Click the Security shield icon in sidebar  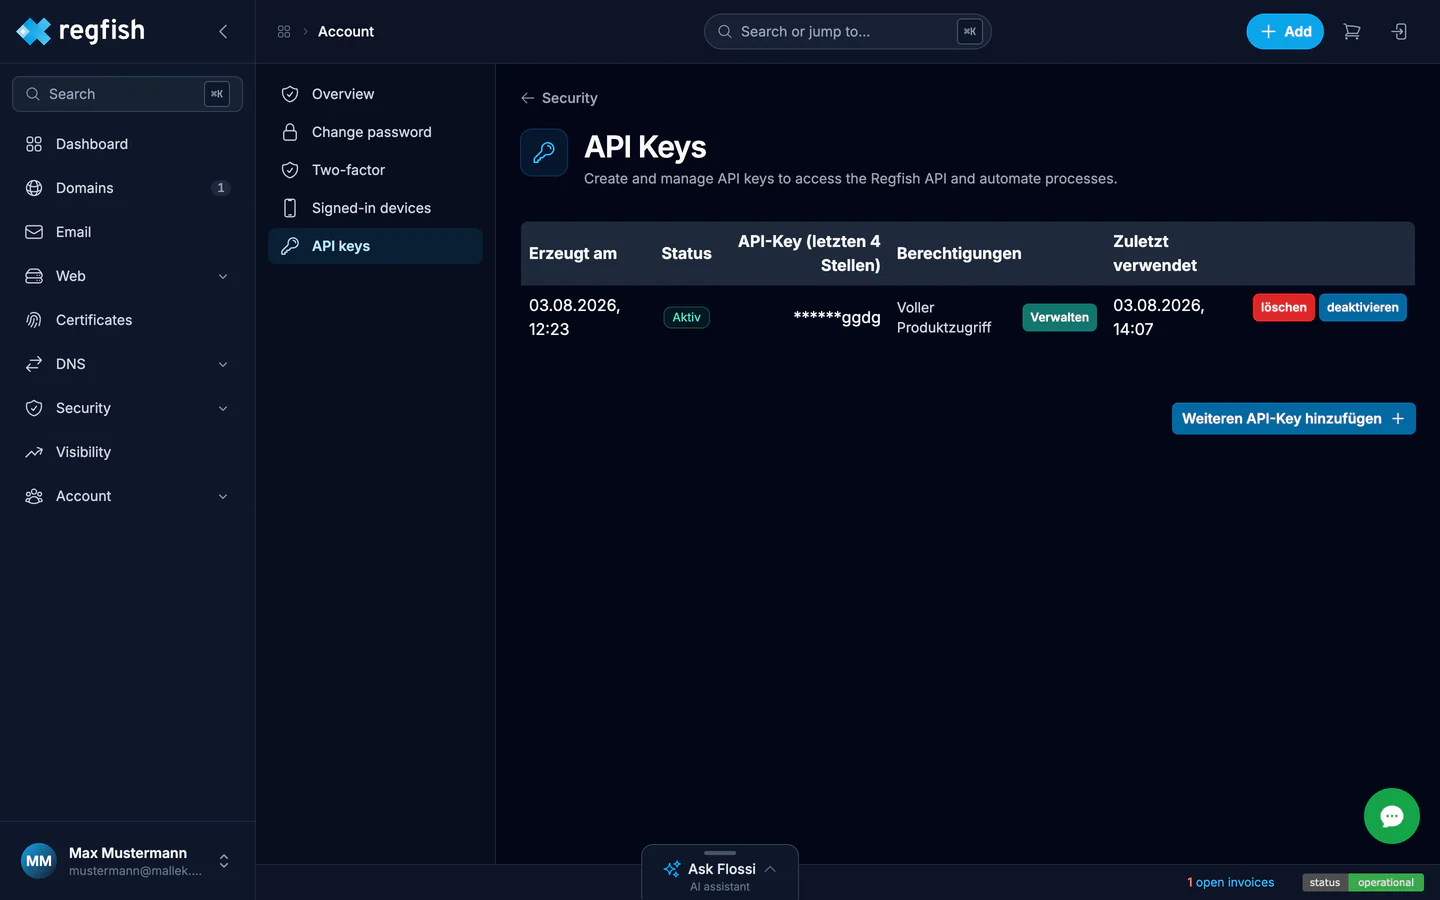(x=34, y=408)
